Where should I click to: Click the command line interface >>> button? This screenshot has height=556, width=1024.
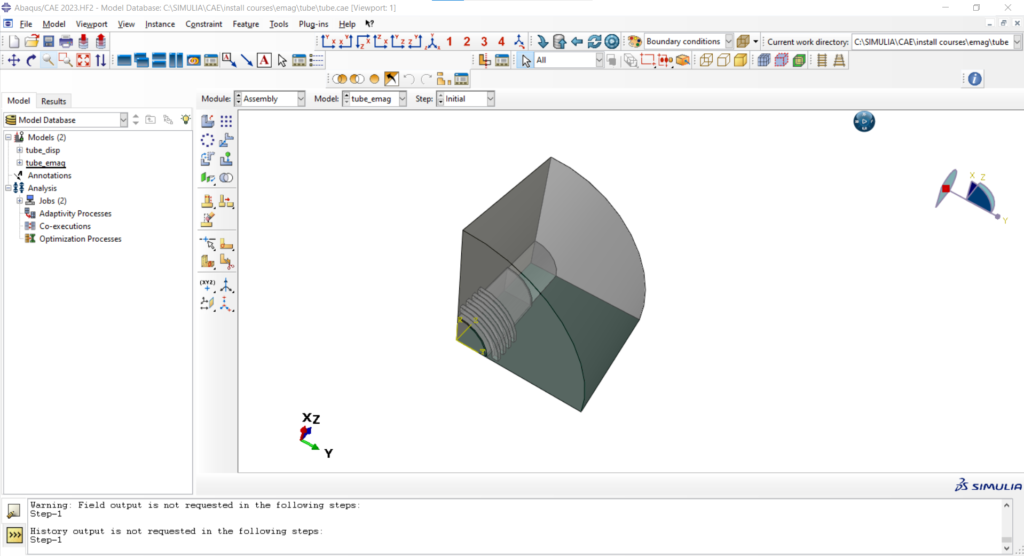[14, 536]
